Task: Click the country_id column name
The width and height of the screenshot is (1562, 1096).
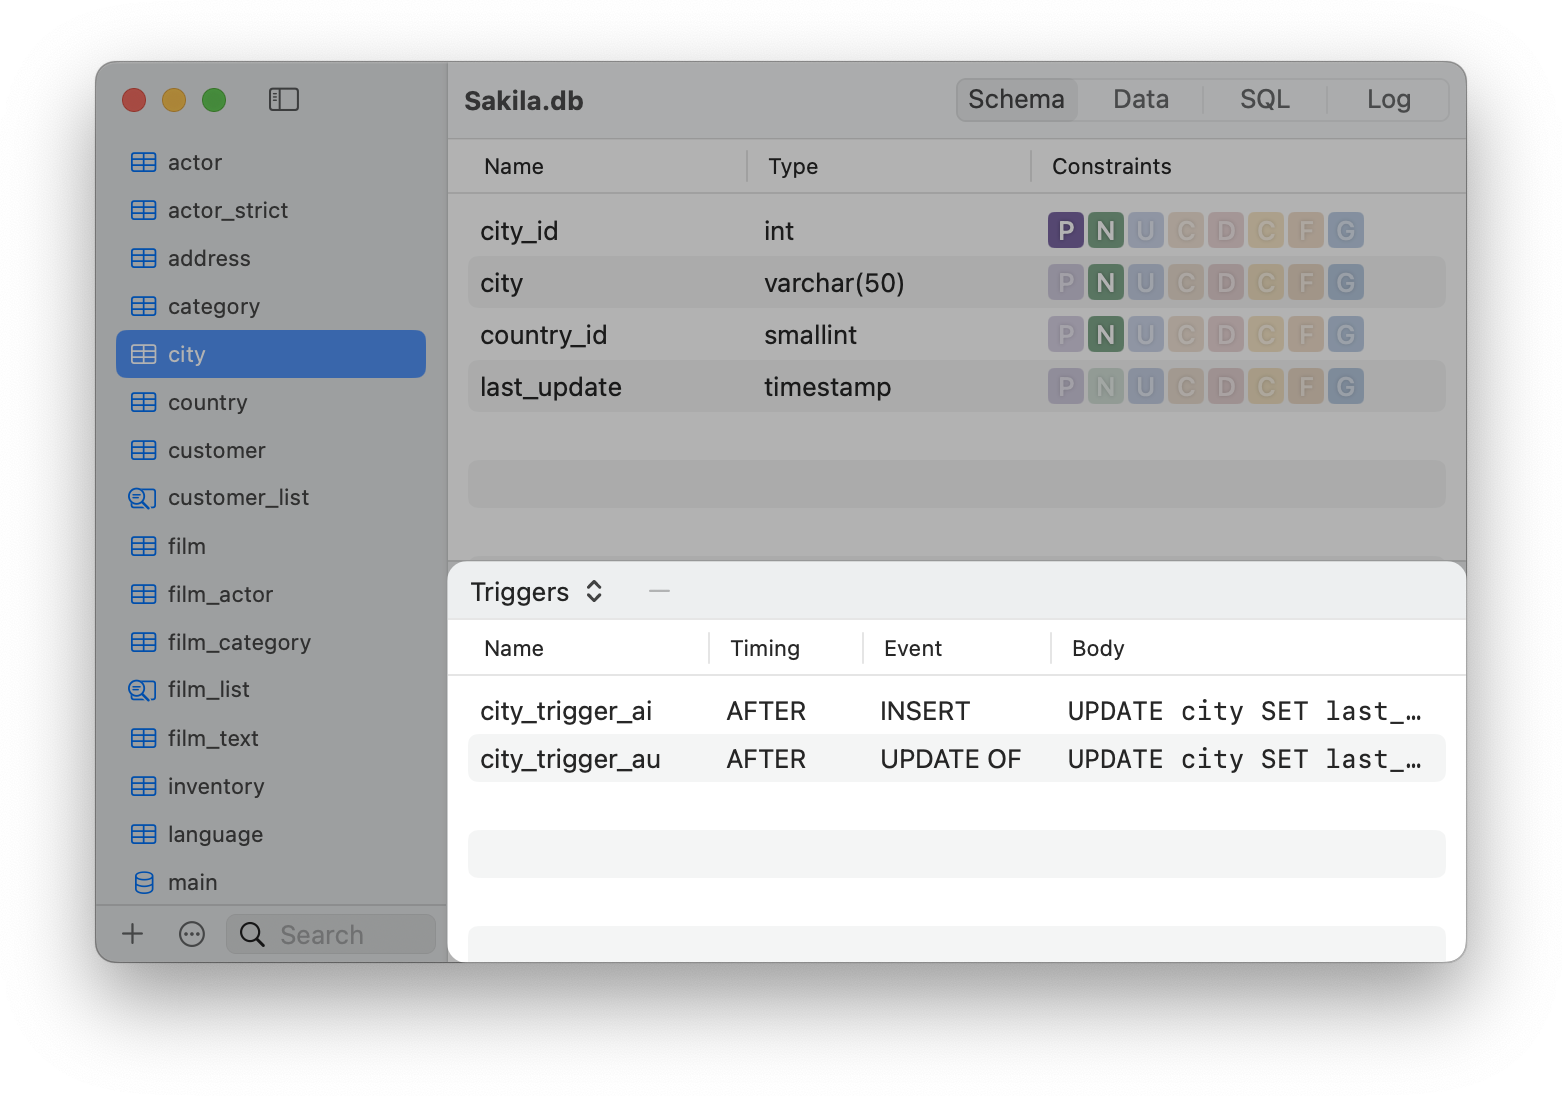Action: [543, 335]
